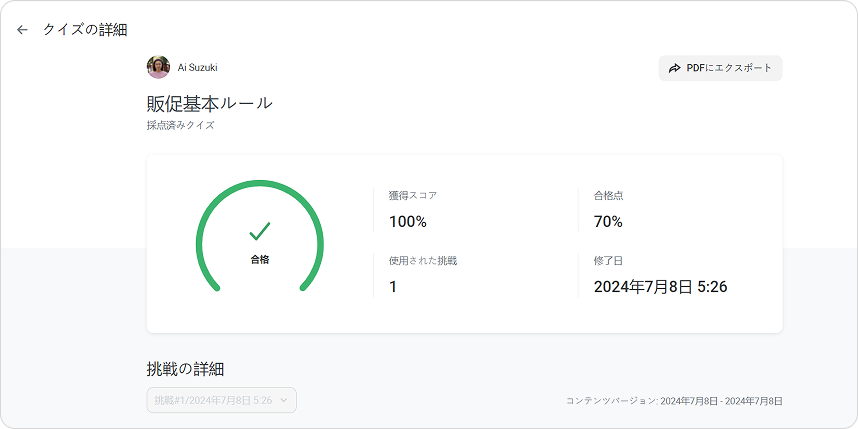Click the 合格 status label in gauge
The height and width of the screenshot is (429, 858).
(260, 259)
